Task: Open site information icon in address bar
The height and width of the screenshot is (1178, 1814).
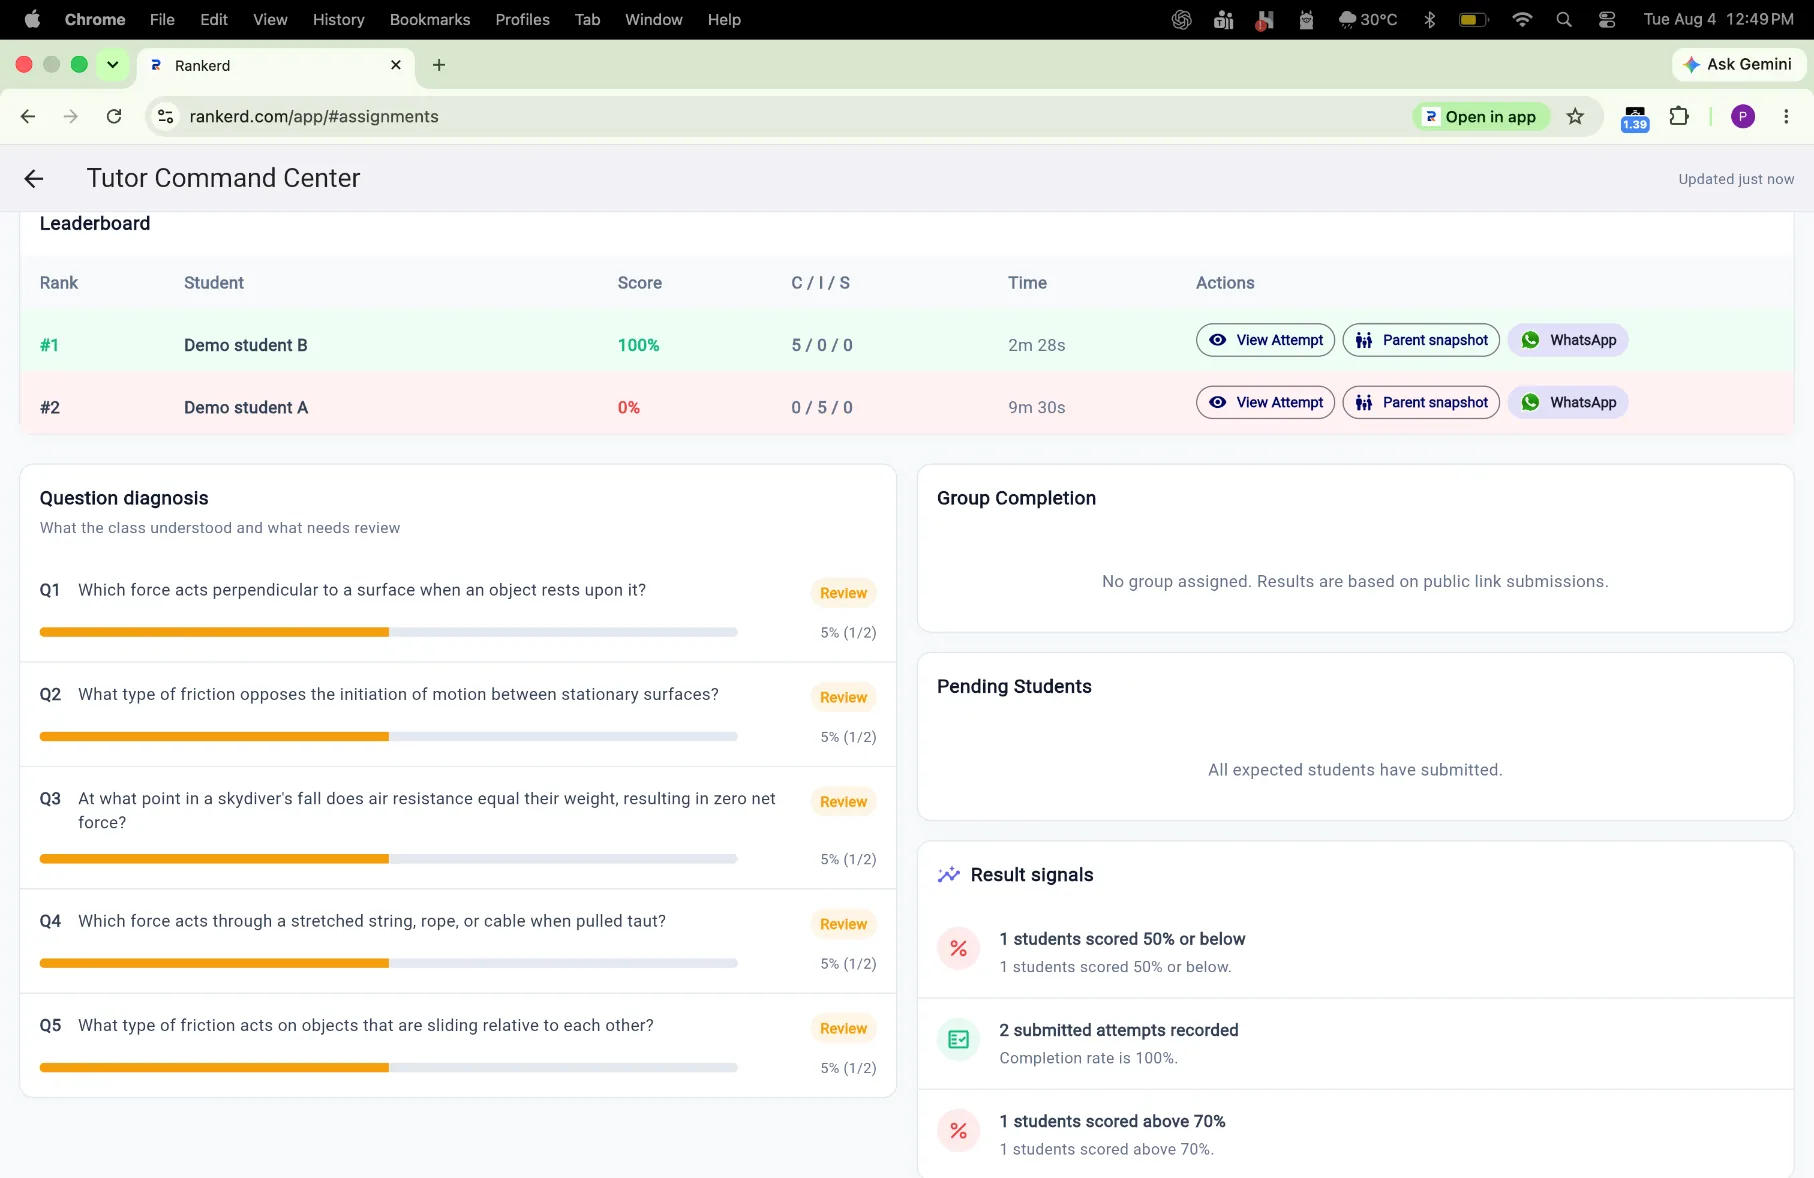Action: pyautogui.click(x=166, y=117)
